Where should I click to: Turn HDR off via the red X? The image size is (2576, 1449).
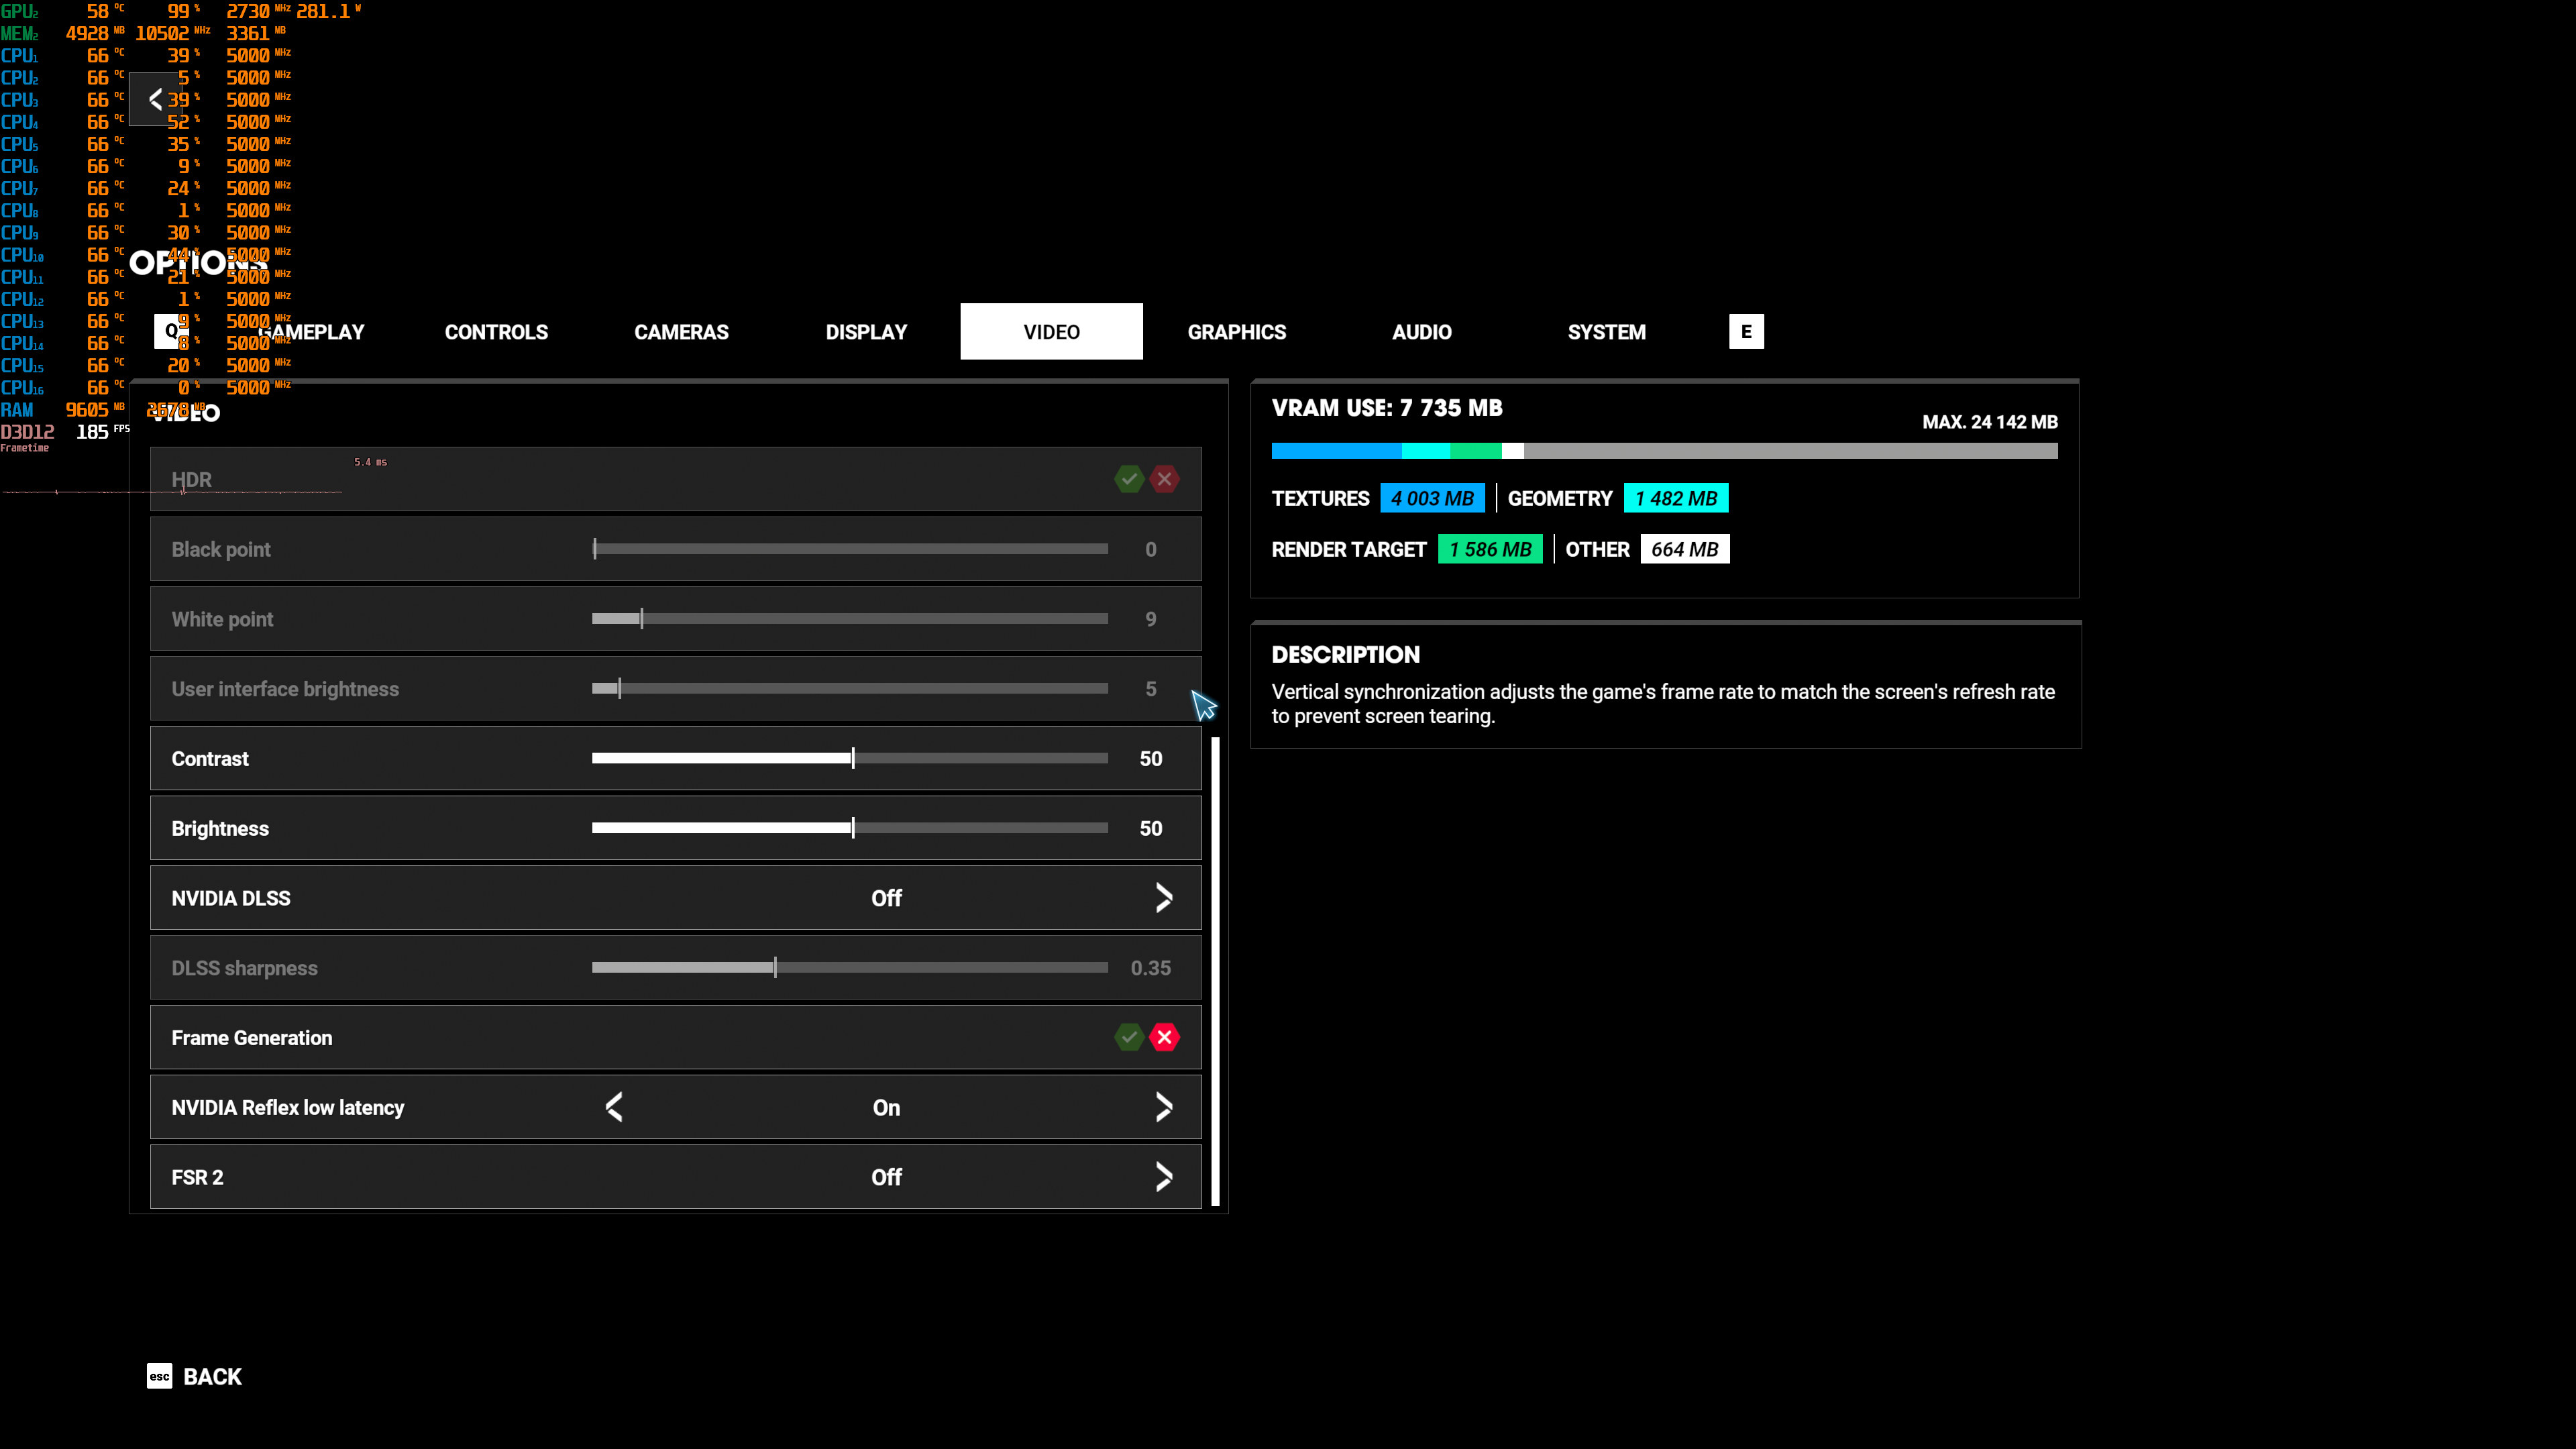pyautogui.click(x=1164, y=479)
